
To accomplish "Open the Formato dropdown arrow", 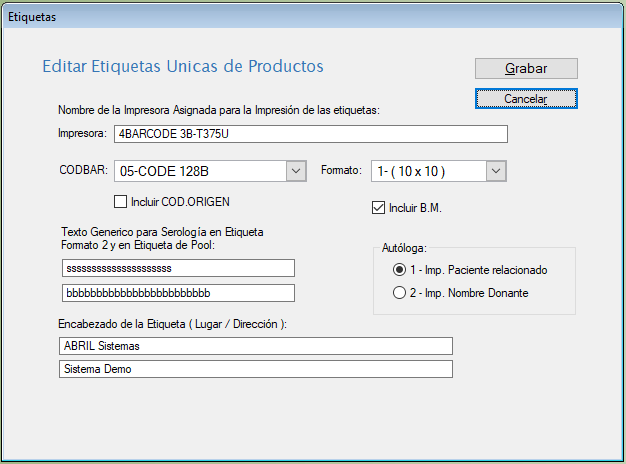I will click(496, 171).
